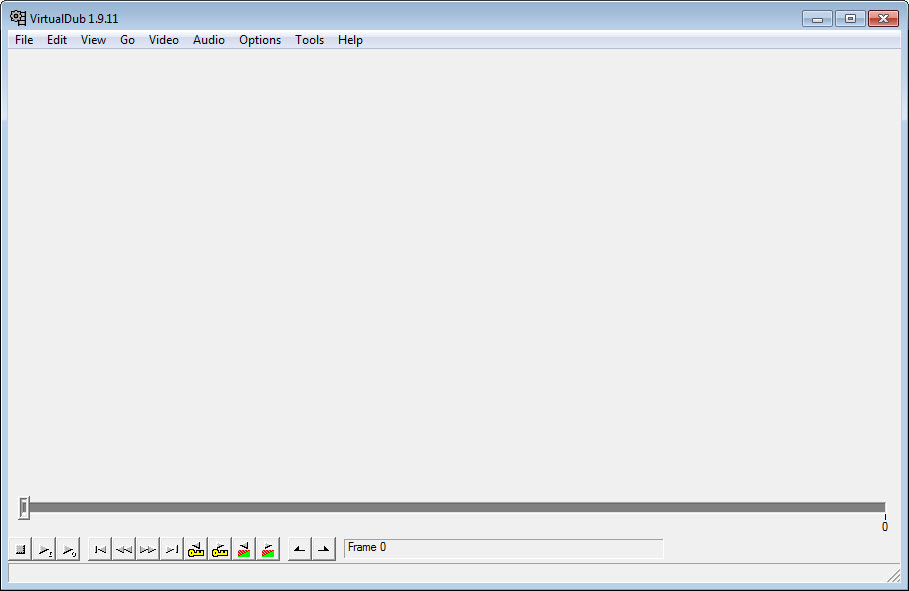
Task: Minimize the VirtualDub window
Action: pyautogui.click(x=817, y=19)
